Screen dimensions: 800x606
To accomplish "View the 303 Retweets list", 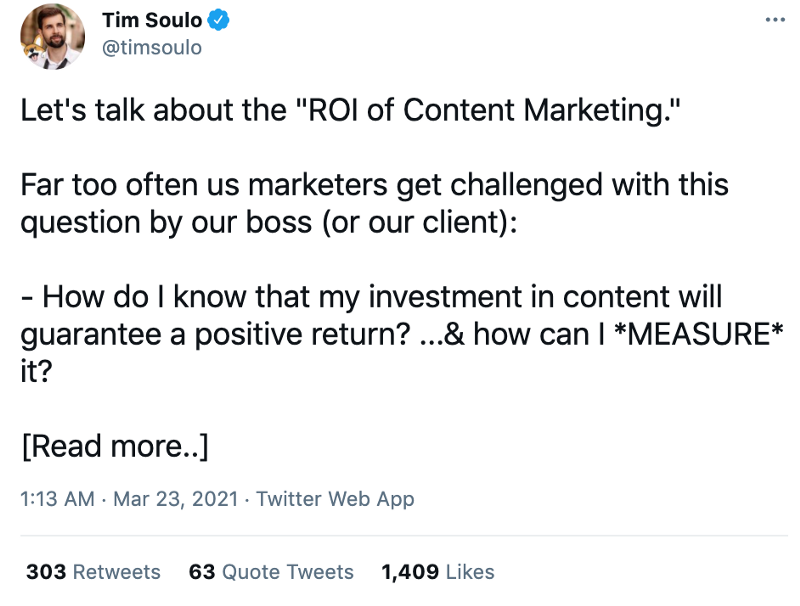I will (x=93, y=572).
